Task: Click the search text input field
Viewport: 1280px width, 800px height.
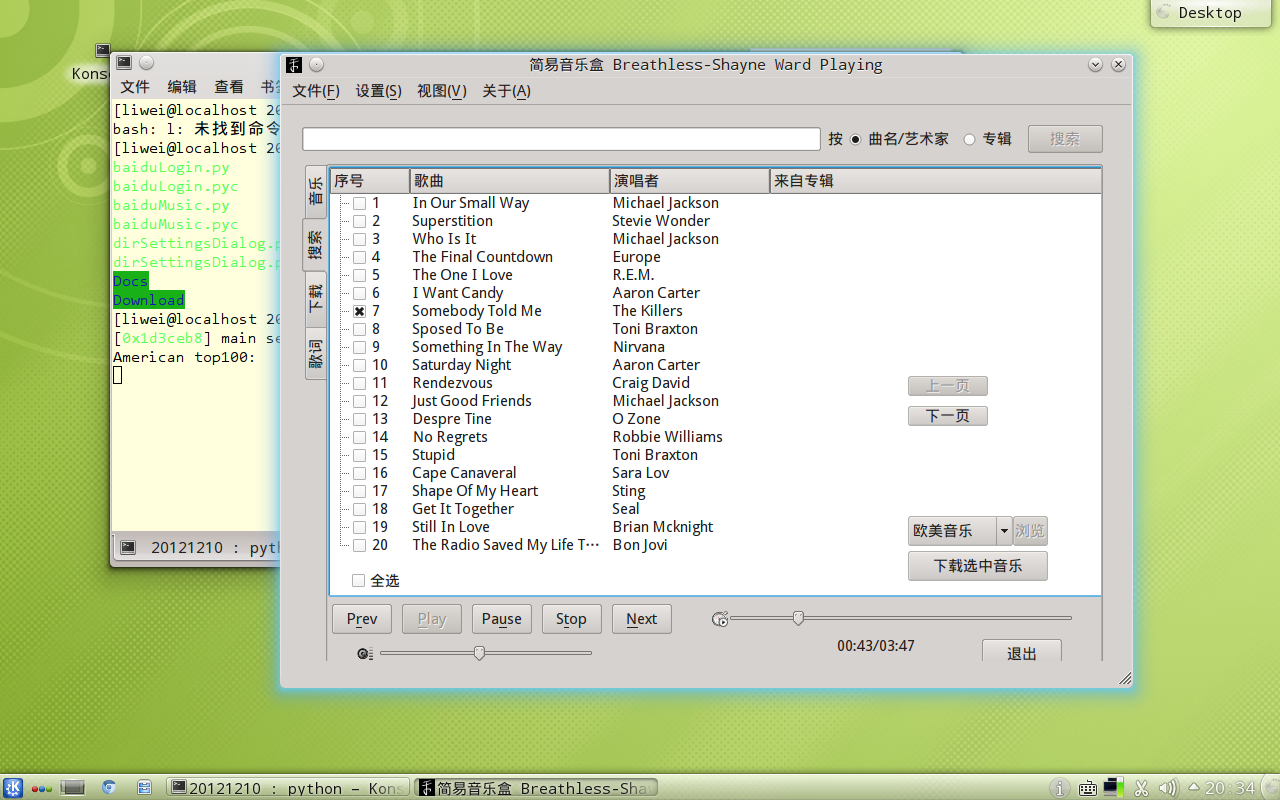Action: (x=561, y=139)
